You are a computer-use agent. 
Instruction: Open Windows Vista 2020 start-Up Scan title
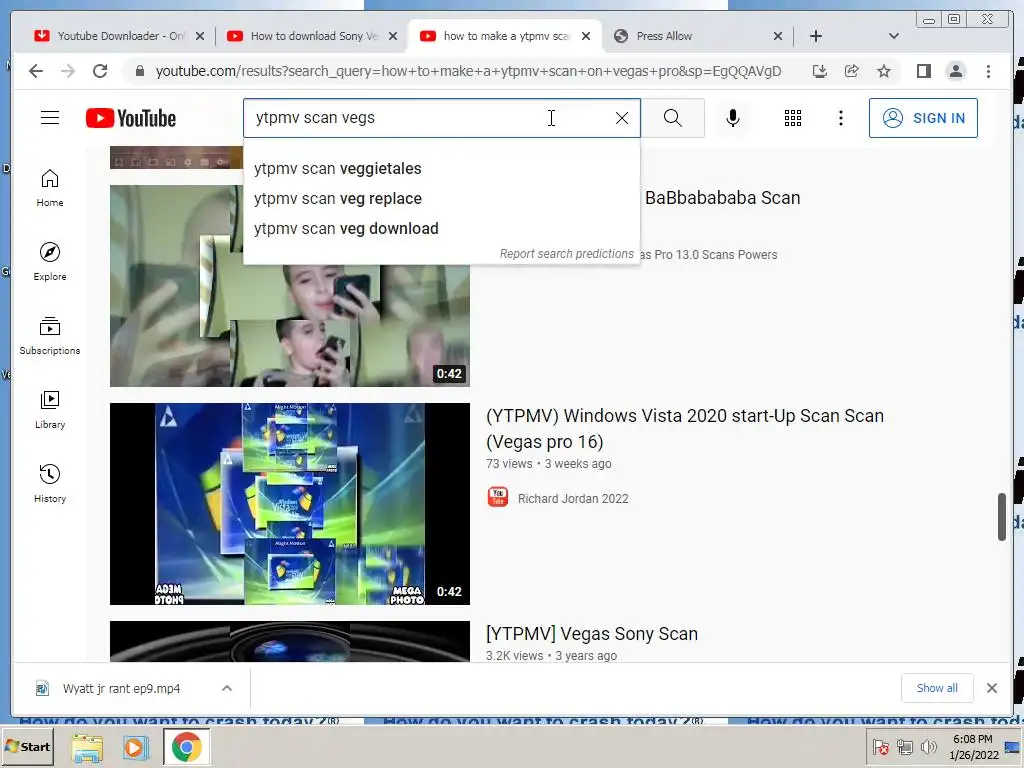684,429
